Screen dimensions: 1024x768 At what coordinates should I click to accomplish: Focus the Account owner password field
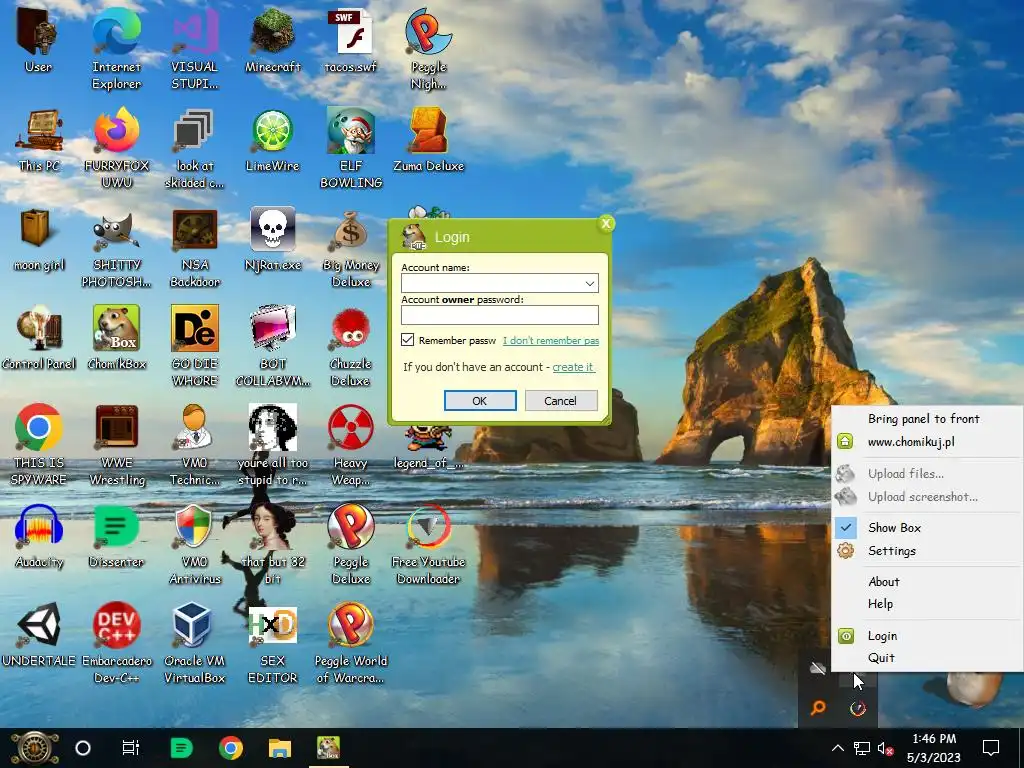500,315
